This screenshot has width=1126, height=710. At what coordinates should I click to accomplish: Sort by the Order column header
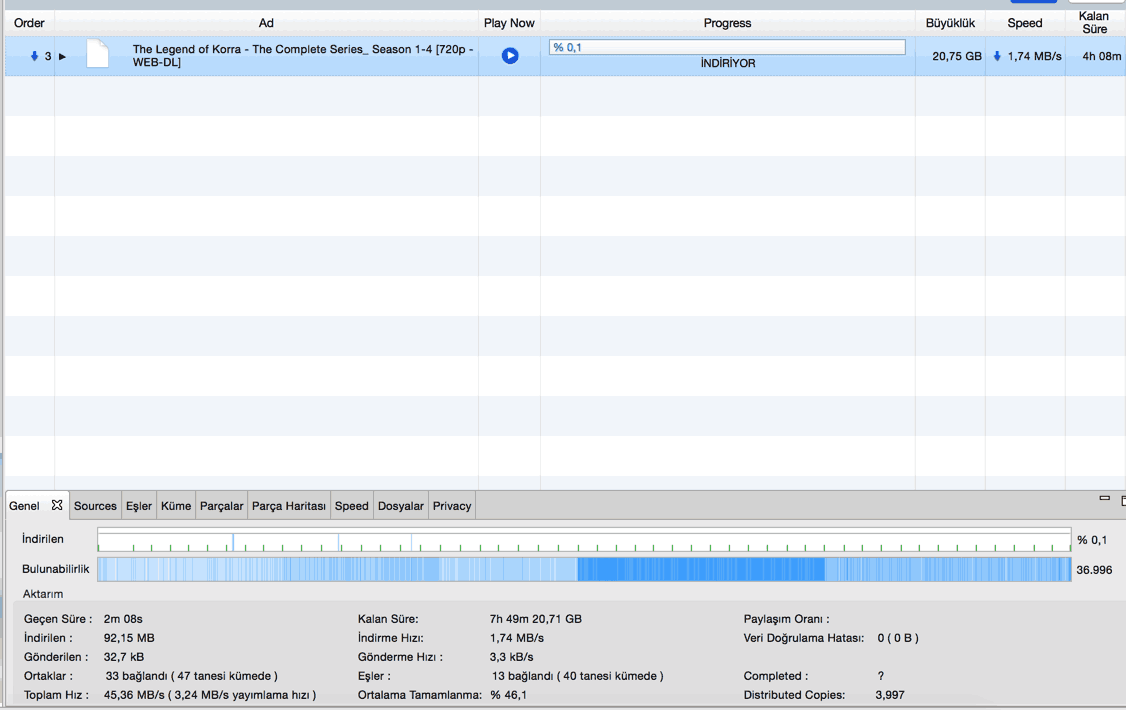point(29,23)
